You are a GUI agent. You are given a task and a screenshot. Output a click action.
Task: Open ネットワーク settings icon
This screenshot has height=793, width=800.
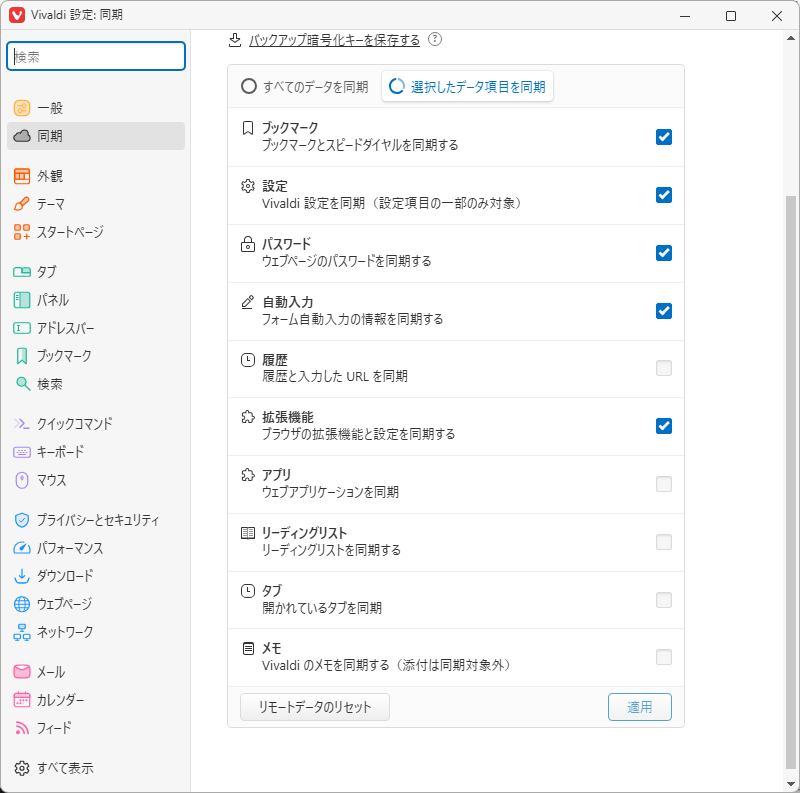[x=21, y=632]
